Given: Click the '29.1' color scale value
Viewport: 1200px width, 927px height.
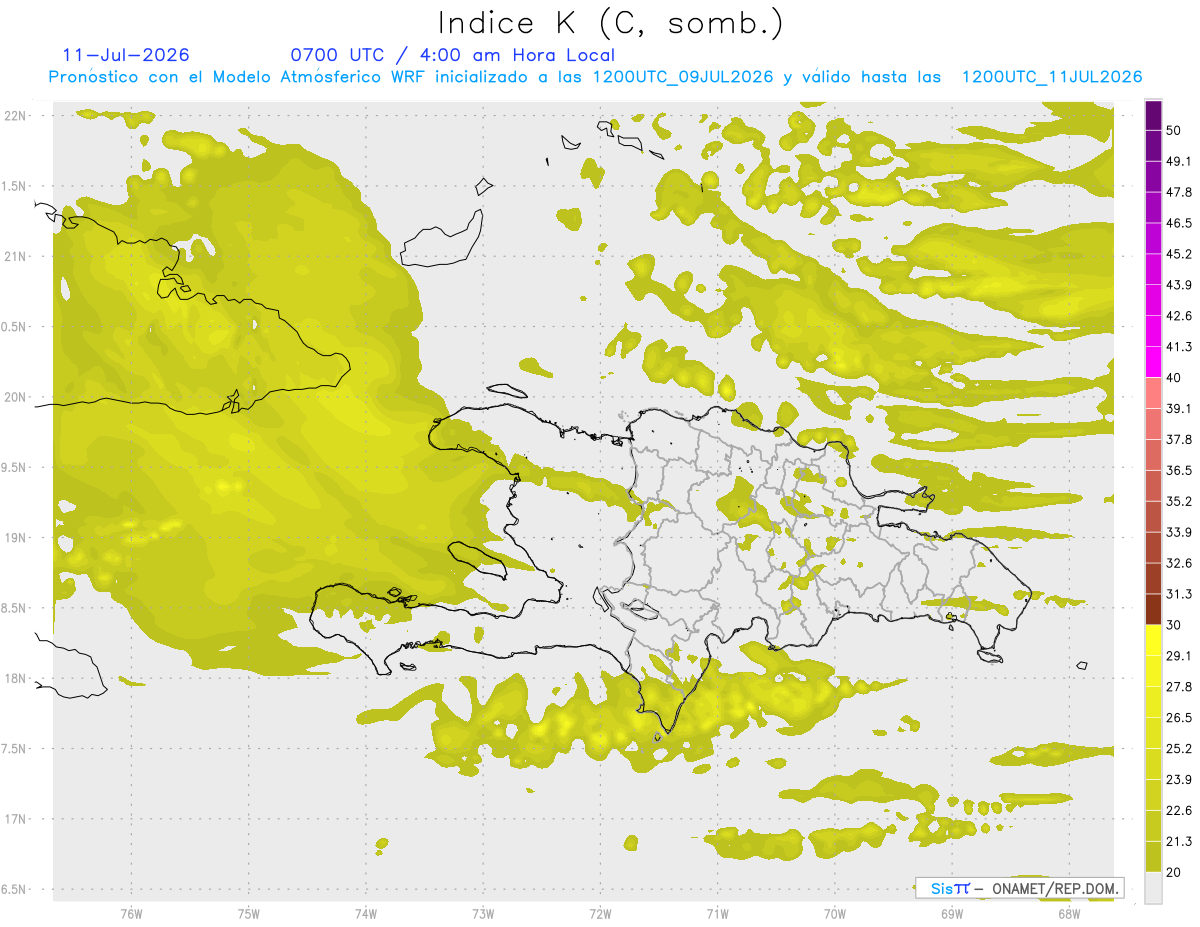Looking at the screenshot, I should point(1179,656).
